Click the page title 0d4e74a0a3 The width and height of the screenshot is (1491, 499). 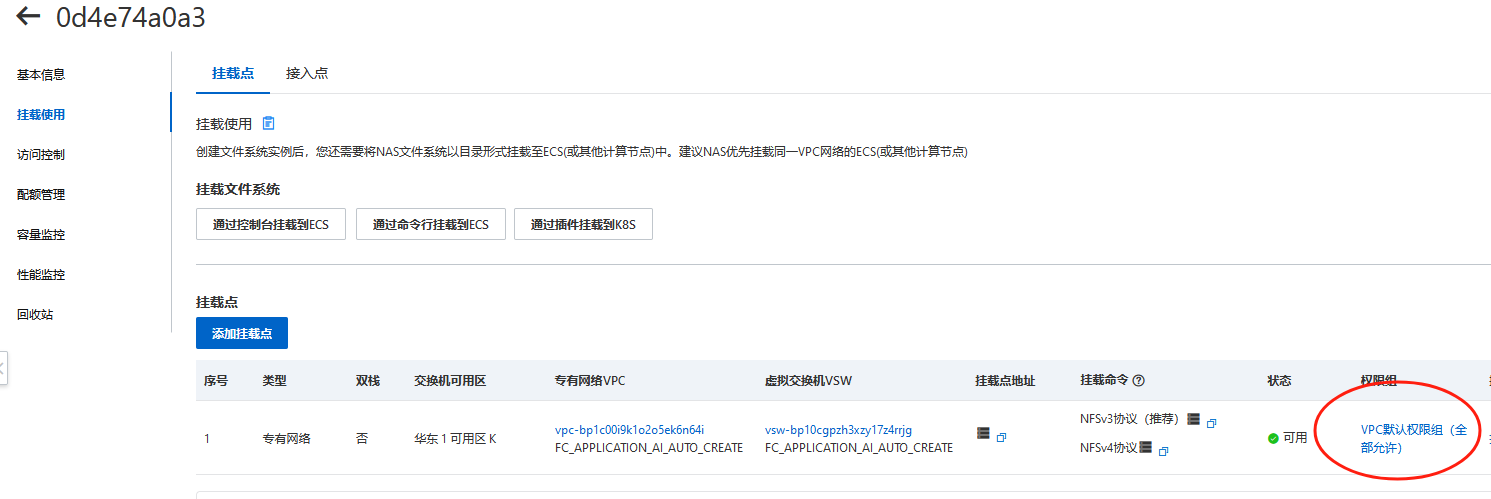[x=131, y=17]
